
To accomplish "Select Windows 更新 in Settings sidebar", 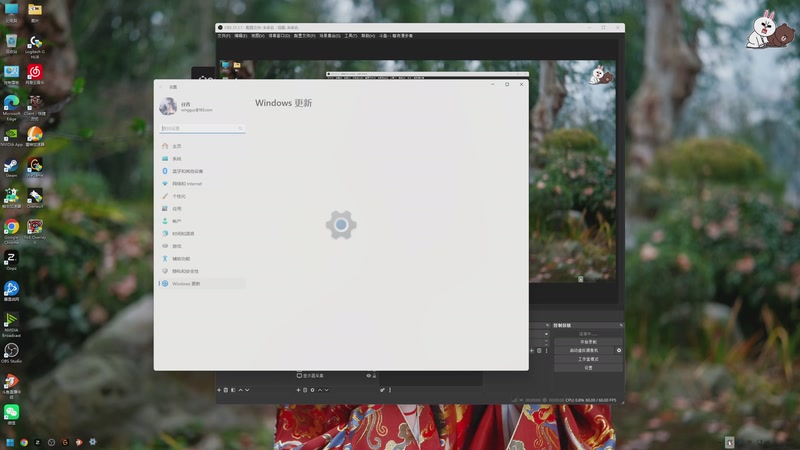I will coord(202,284).
